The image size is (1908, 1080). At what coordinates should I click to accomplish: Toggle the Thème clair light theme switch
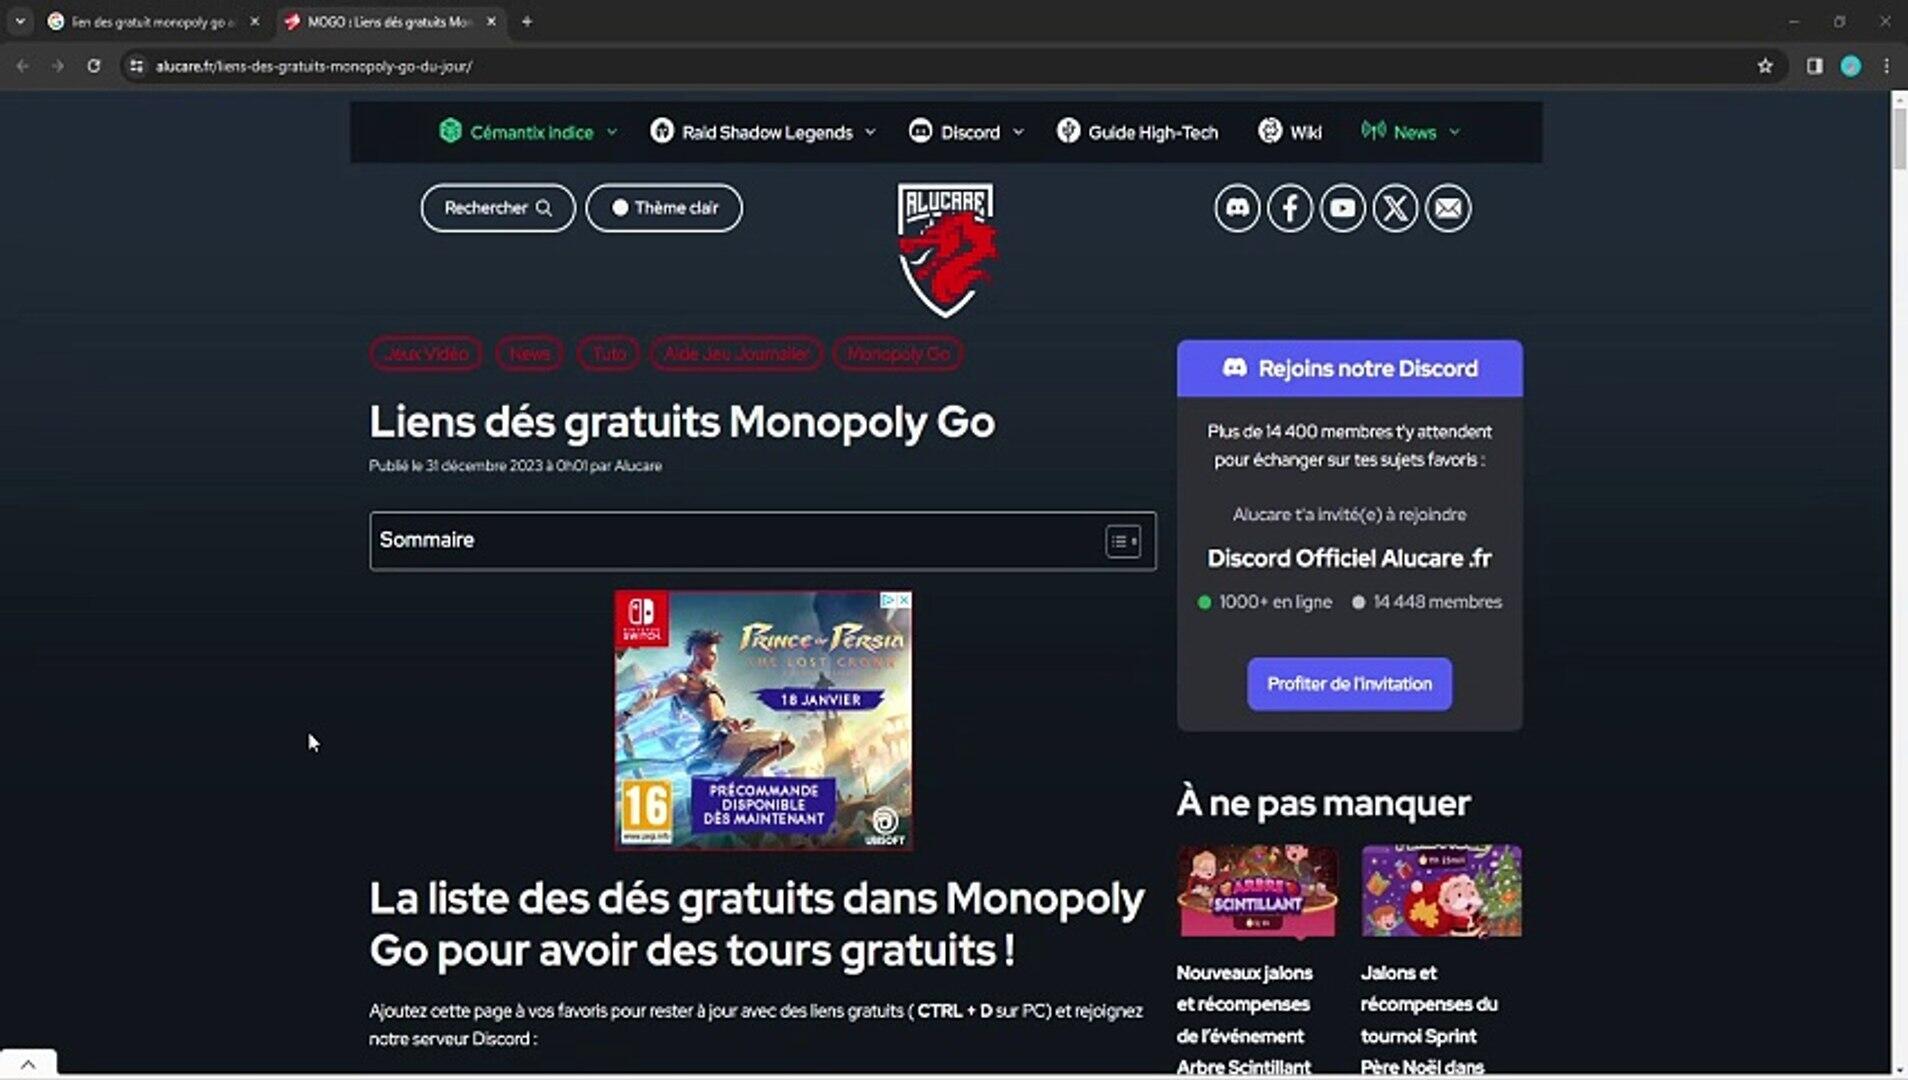(664, 208)
